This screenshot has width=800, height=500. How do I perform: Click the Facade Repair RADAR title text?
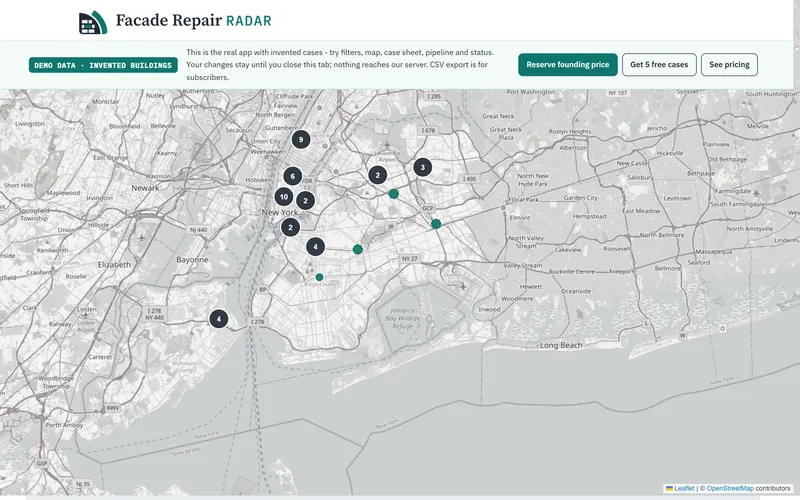coord(193,20)
